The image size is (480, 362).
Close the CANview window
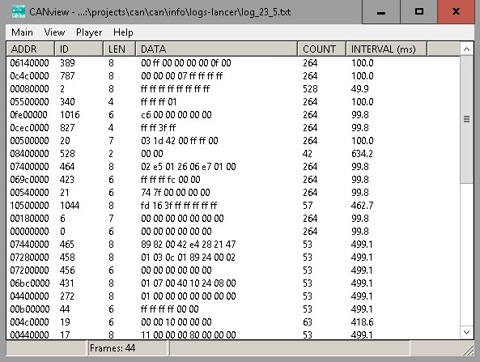(456, 12)
